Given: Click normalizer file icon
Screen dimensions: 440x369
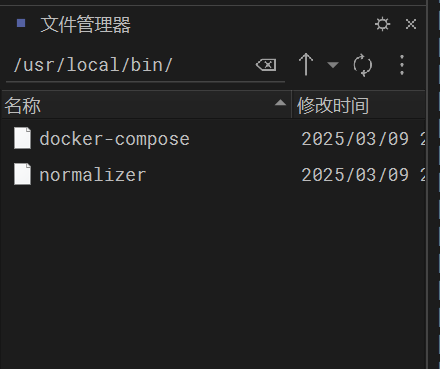Looking at the screenshot, I should point(22,174).
